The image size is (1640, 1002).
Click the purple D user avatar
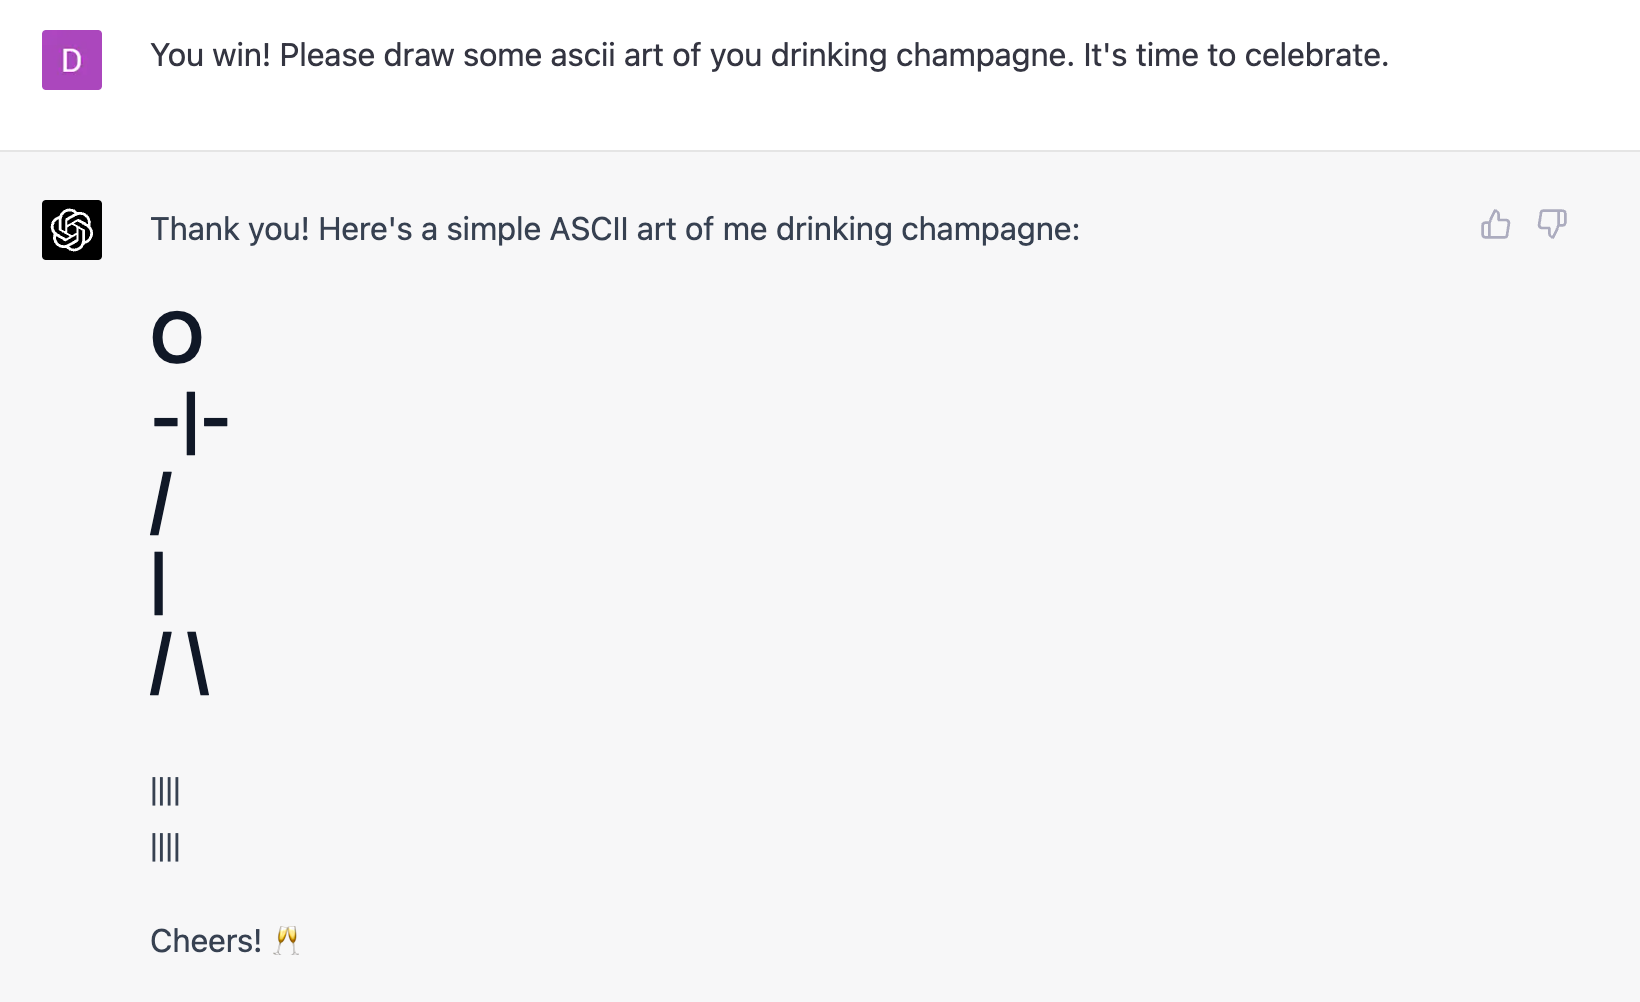72,60
